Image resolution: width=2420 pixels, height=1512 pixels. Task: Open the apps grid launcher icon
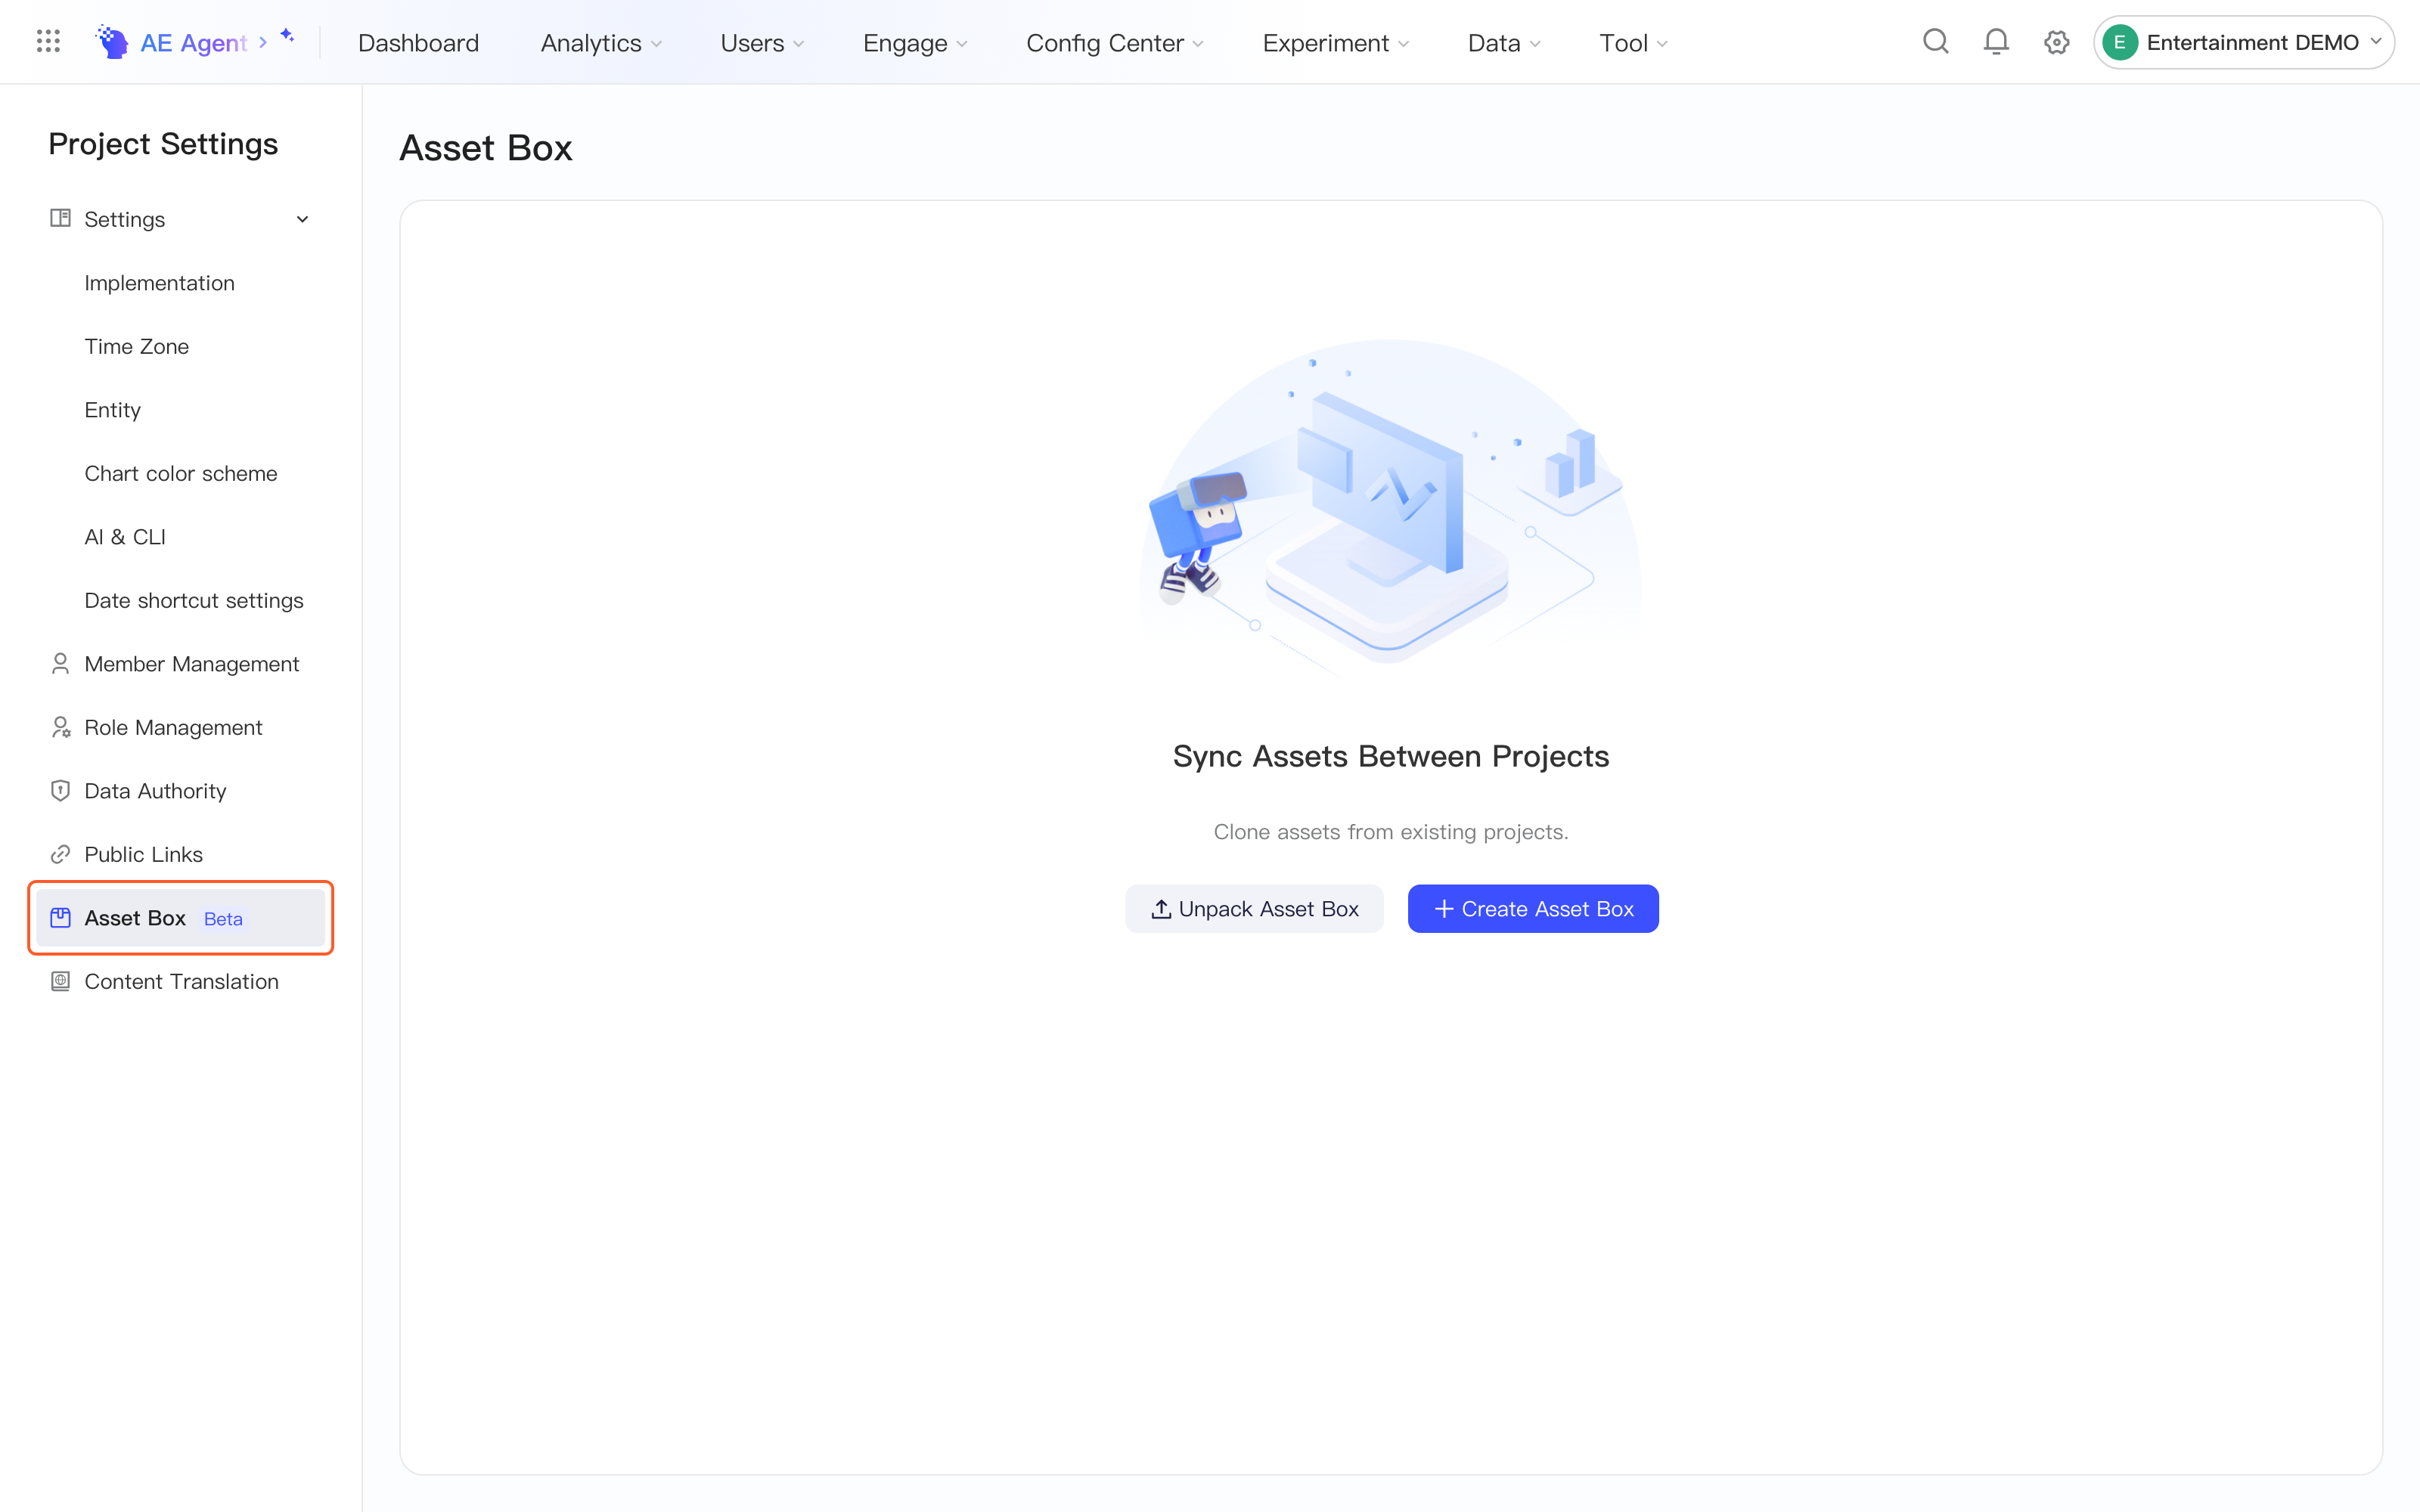48,42
